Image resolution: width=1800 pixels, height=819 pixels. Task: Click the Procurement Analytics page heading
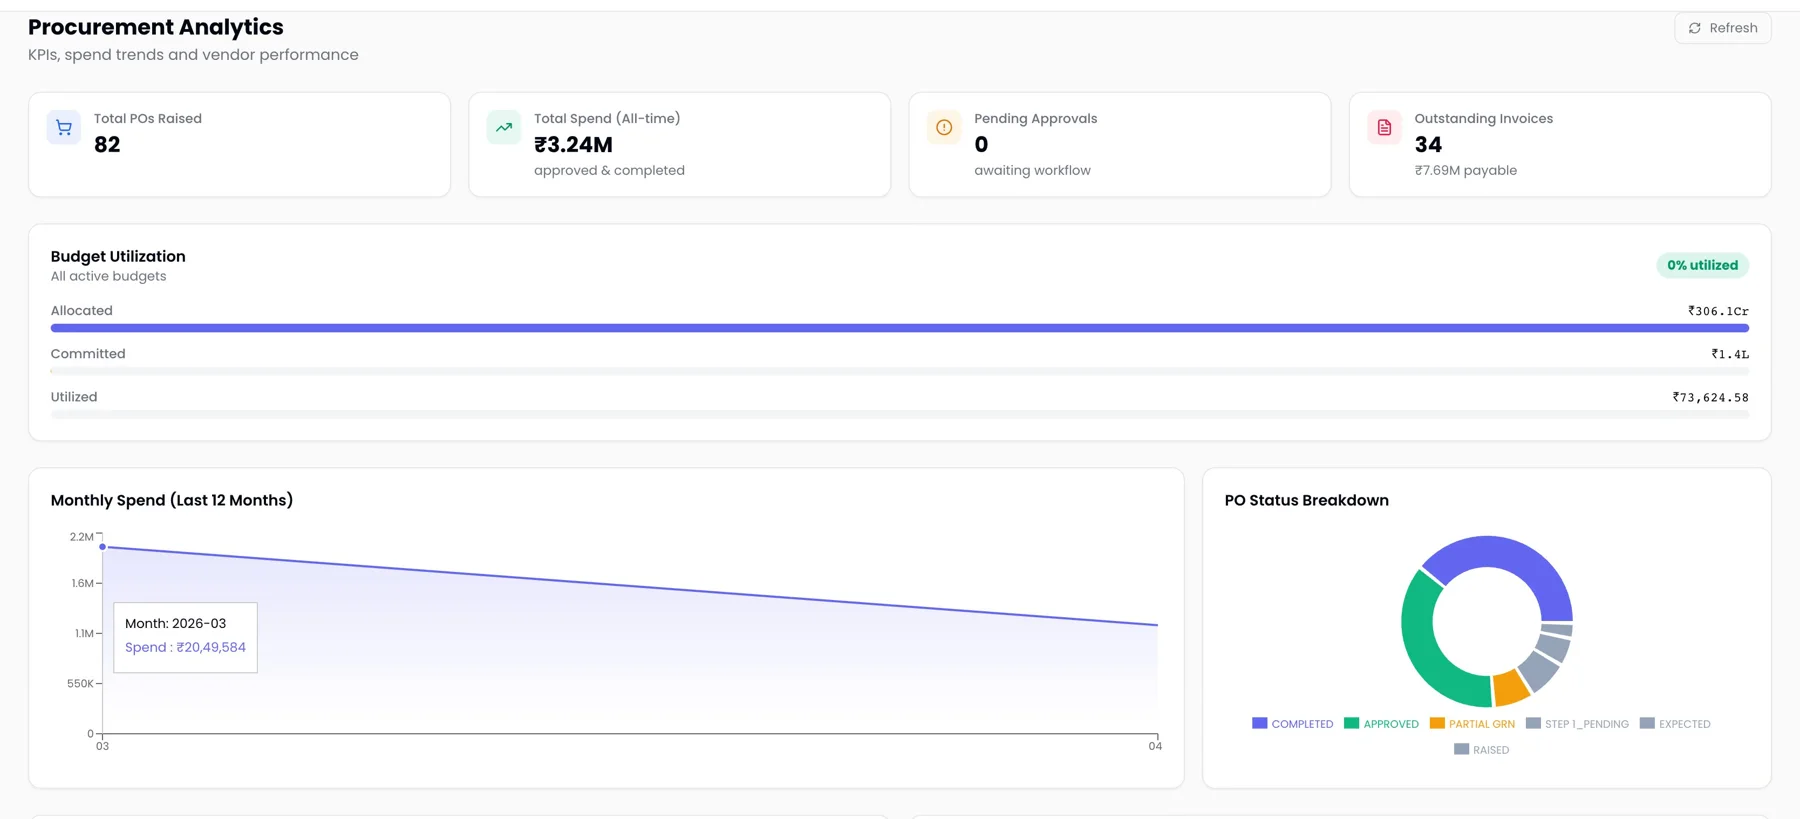pyautogui.click(x=156, y=27)
